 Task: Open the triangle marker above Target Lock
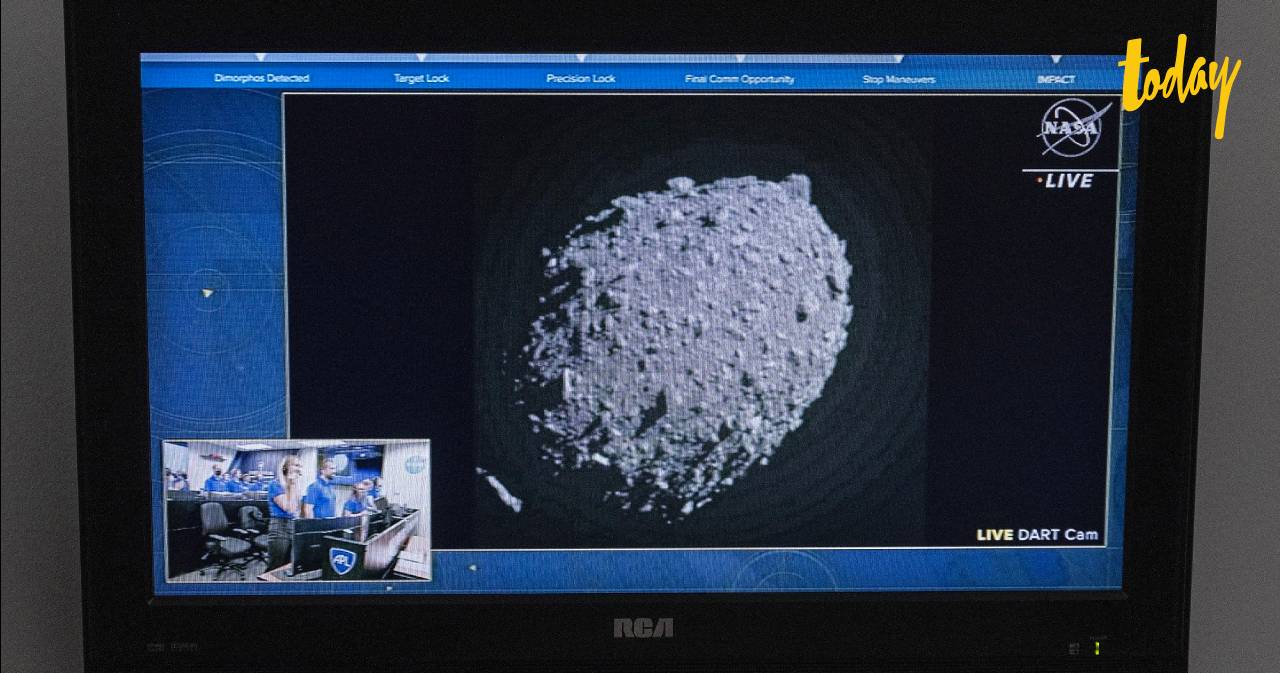click(x=420, y=59)
